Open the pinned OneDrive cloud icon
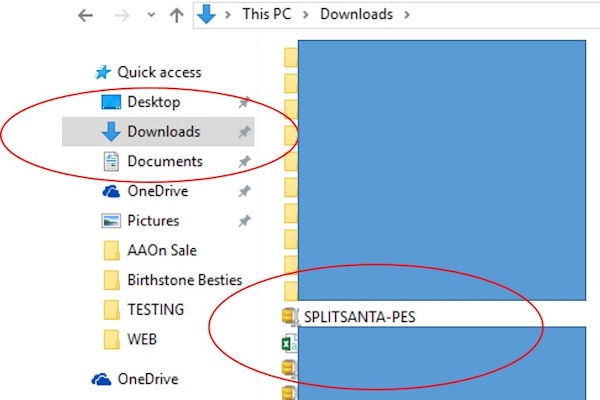 [x=111, y=191]
